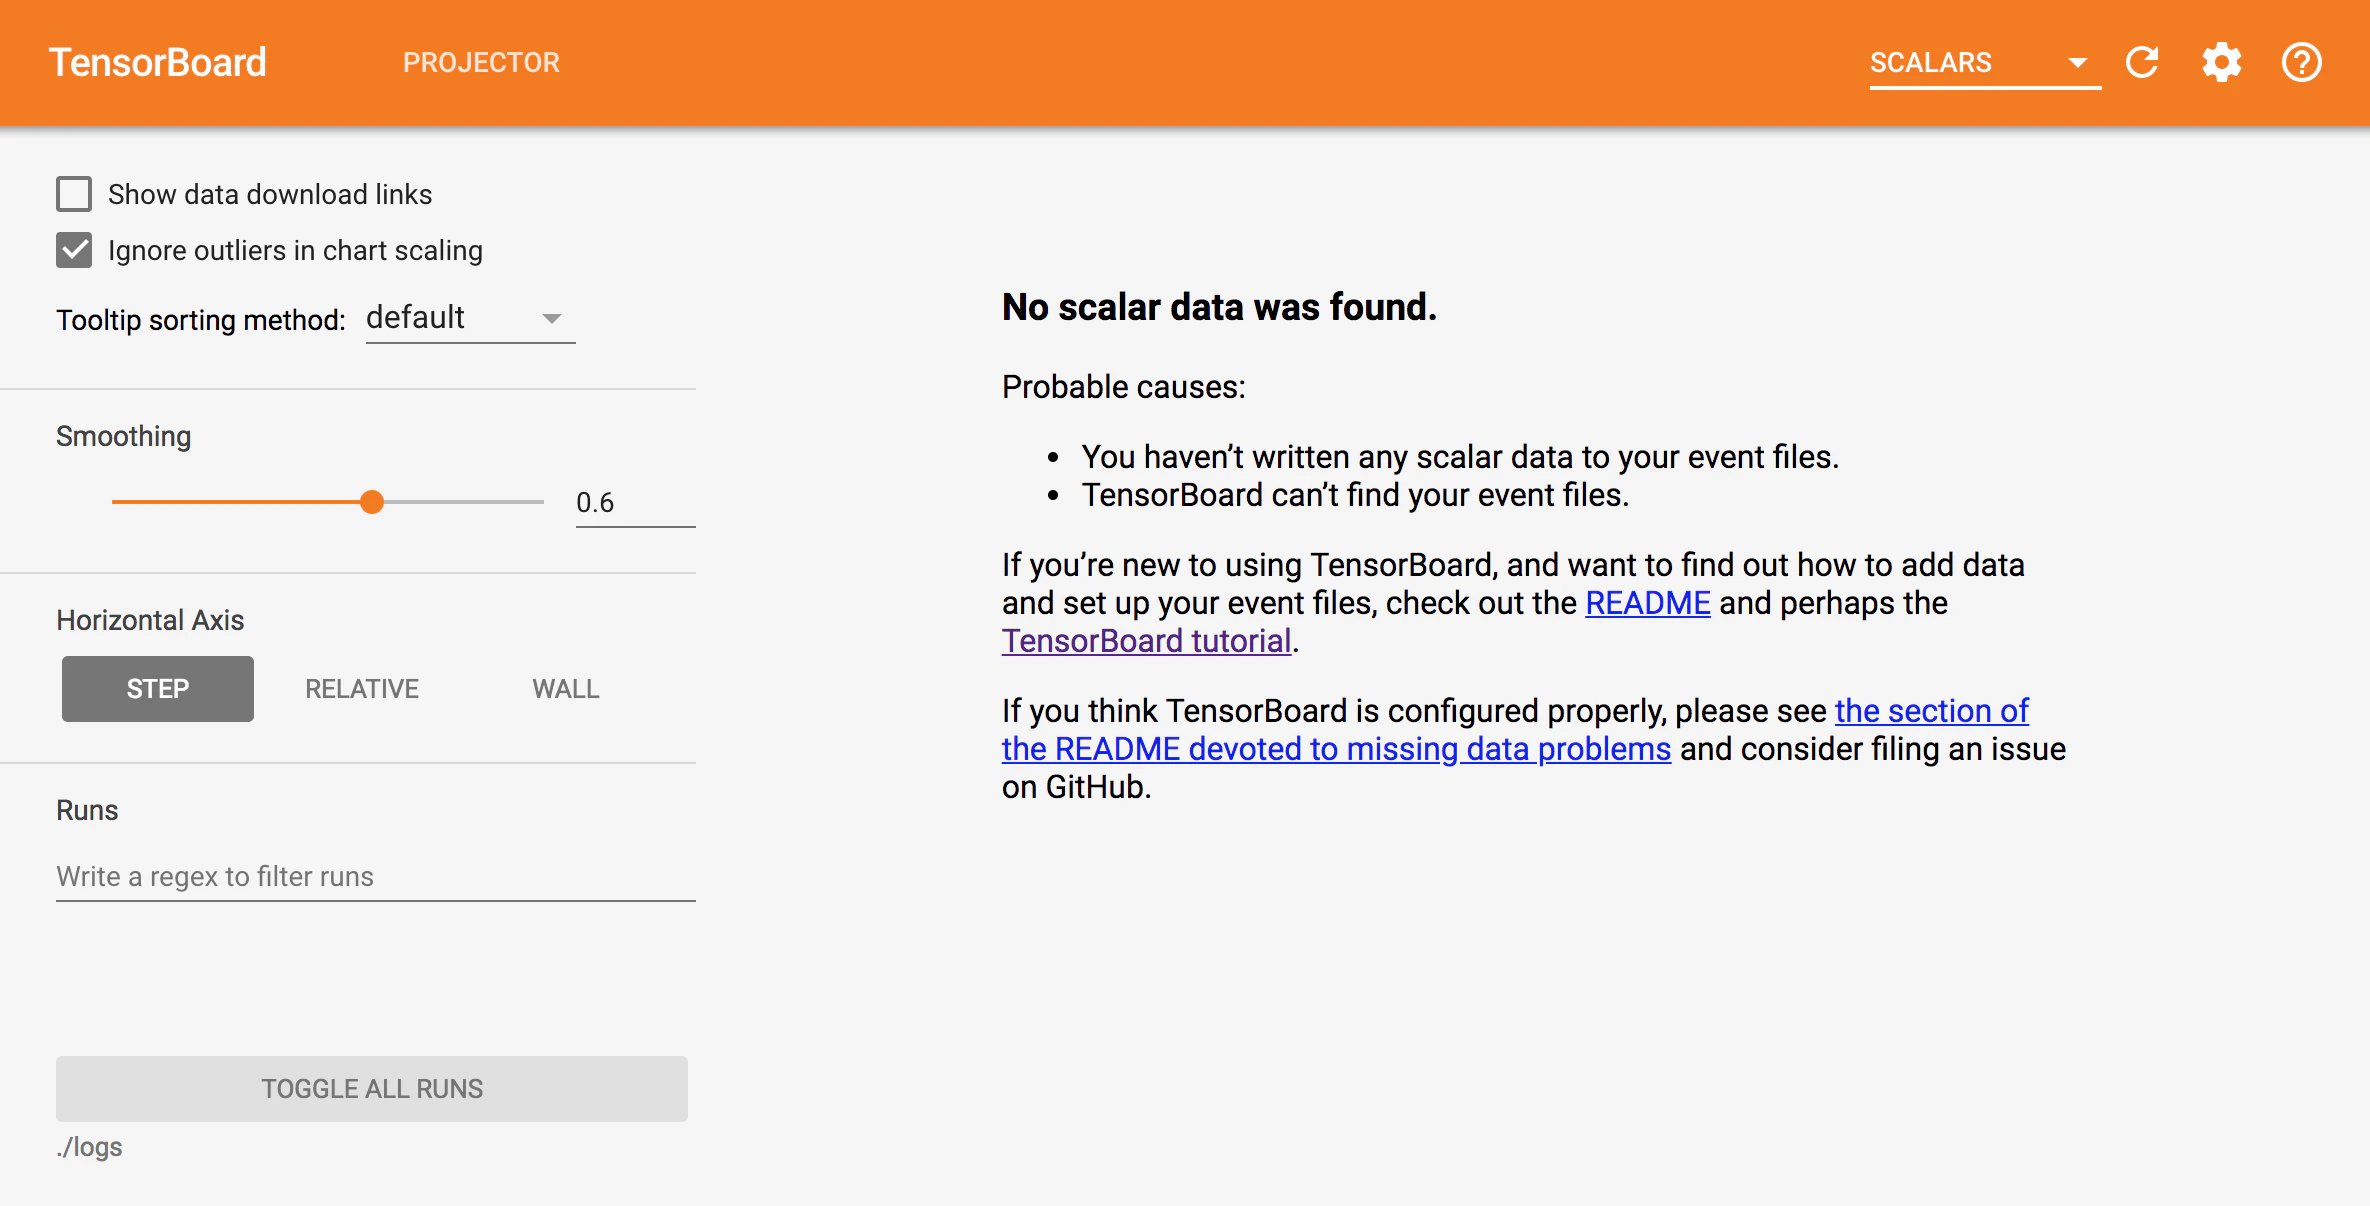
Task: Open the help question mark icon
Action: [2302, 62]
